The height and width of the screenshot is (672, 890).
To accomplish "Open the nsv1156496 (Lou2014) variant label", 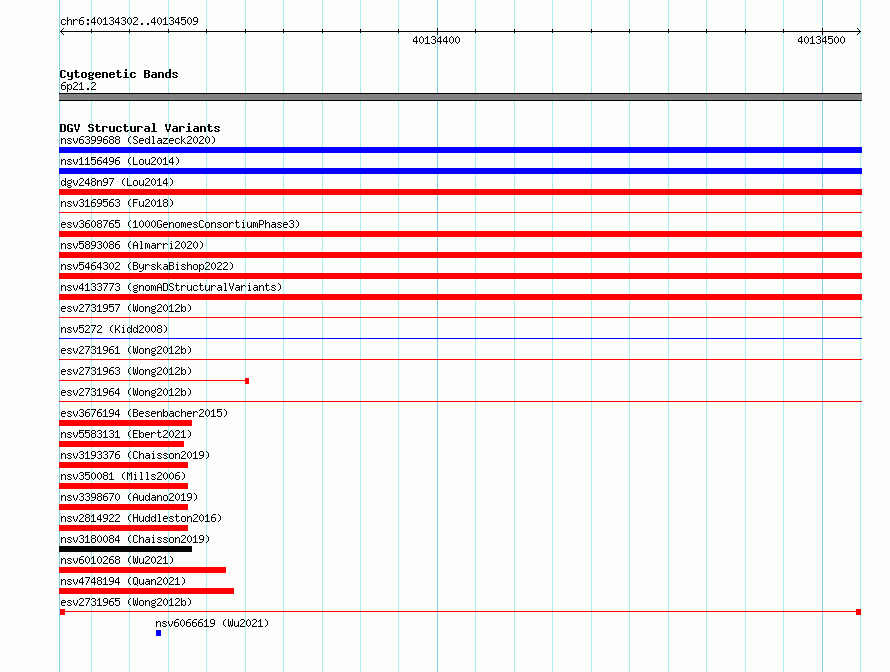I will (120, 161).
